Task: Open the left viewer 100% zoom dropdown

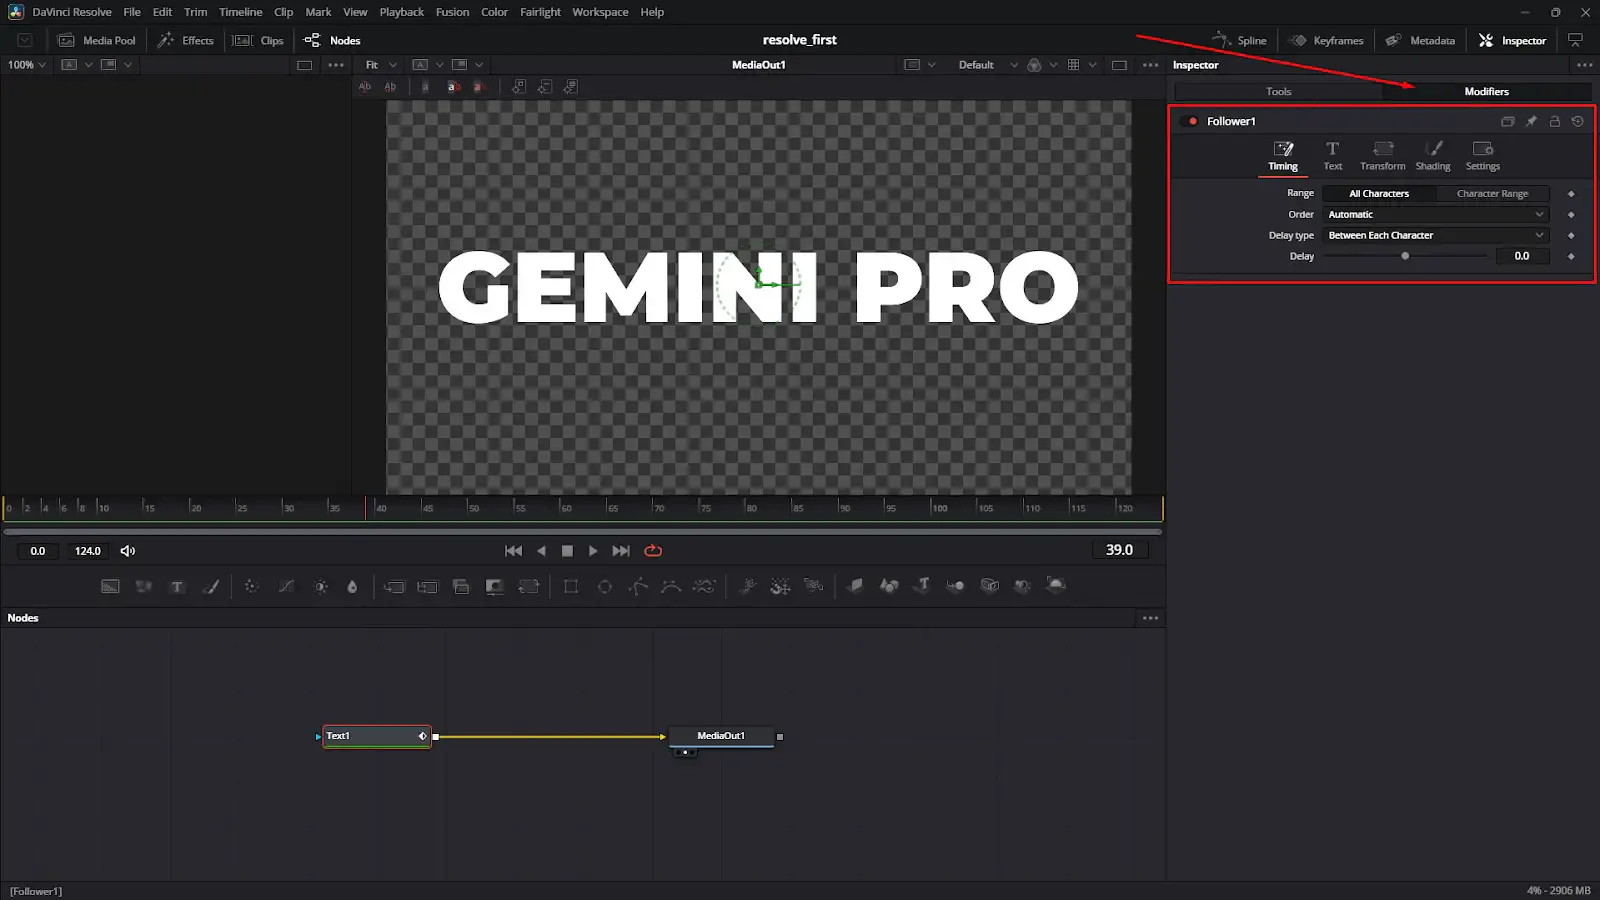Action: tap(27, 65)
